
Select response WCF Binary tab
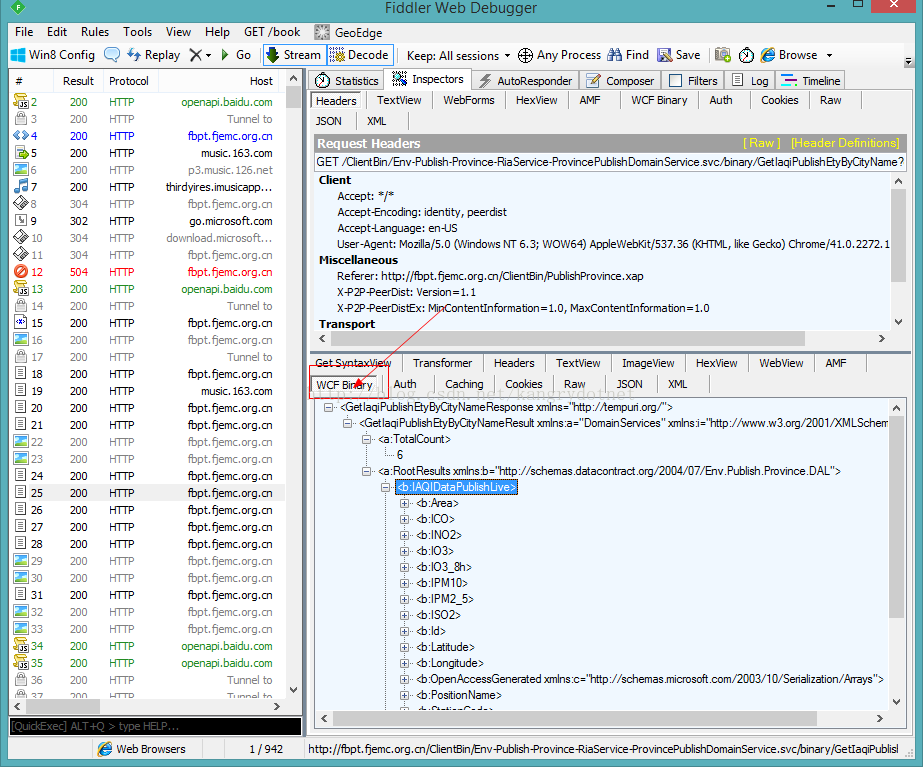tap(344, 384)
